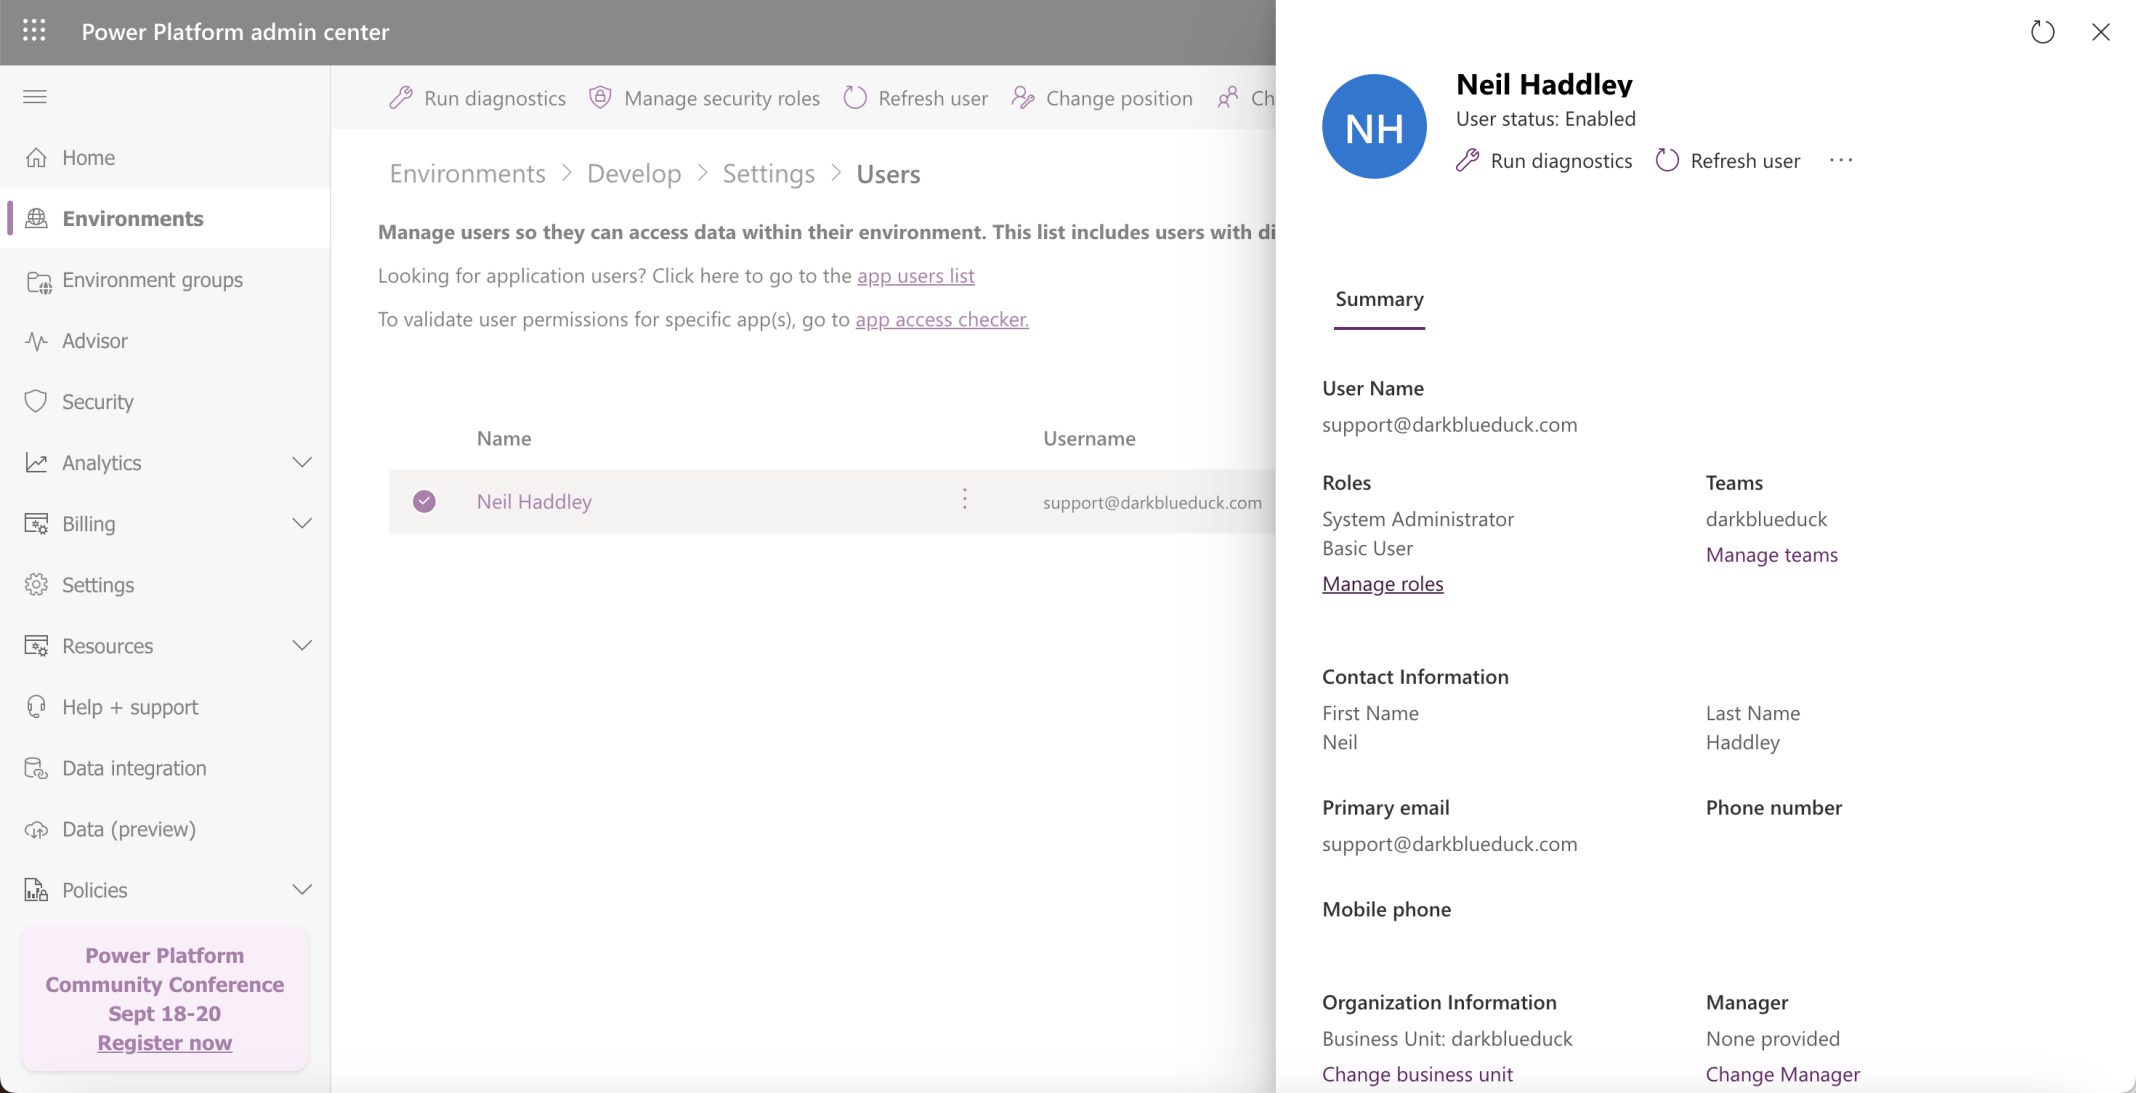This screenshot has height=1093, width=2136.
Task: Click the Refresh user toolbar icon
Action: [x=855, y=97]
